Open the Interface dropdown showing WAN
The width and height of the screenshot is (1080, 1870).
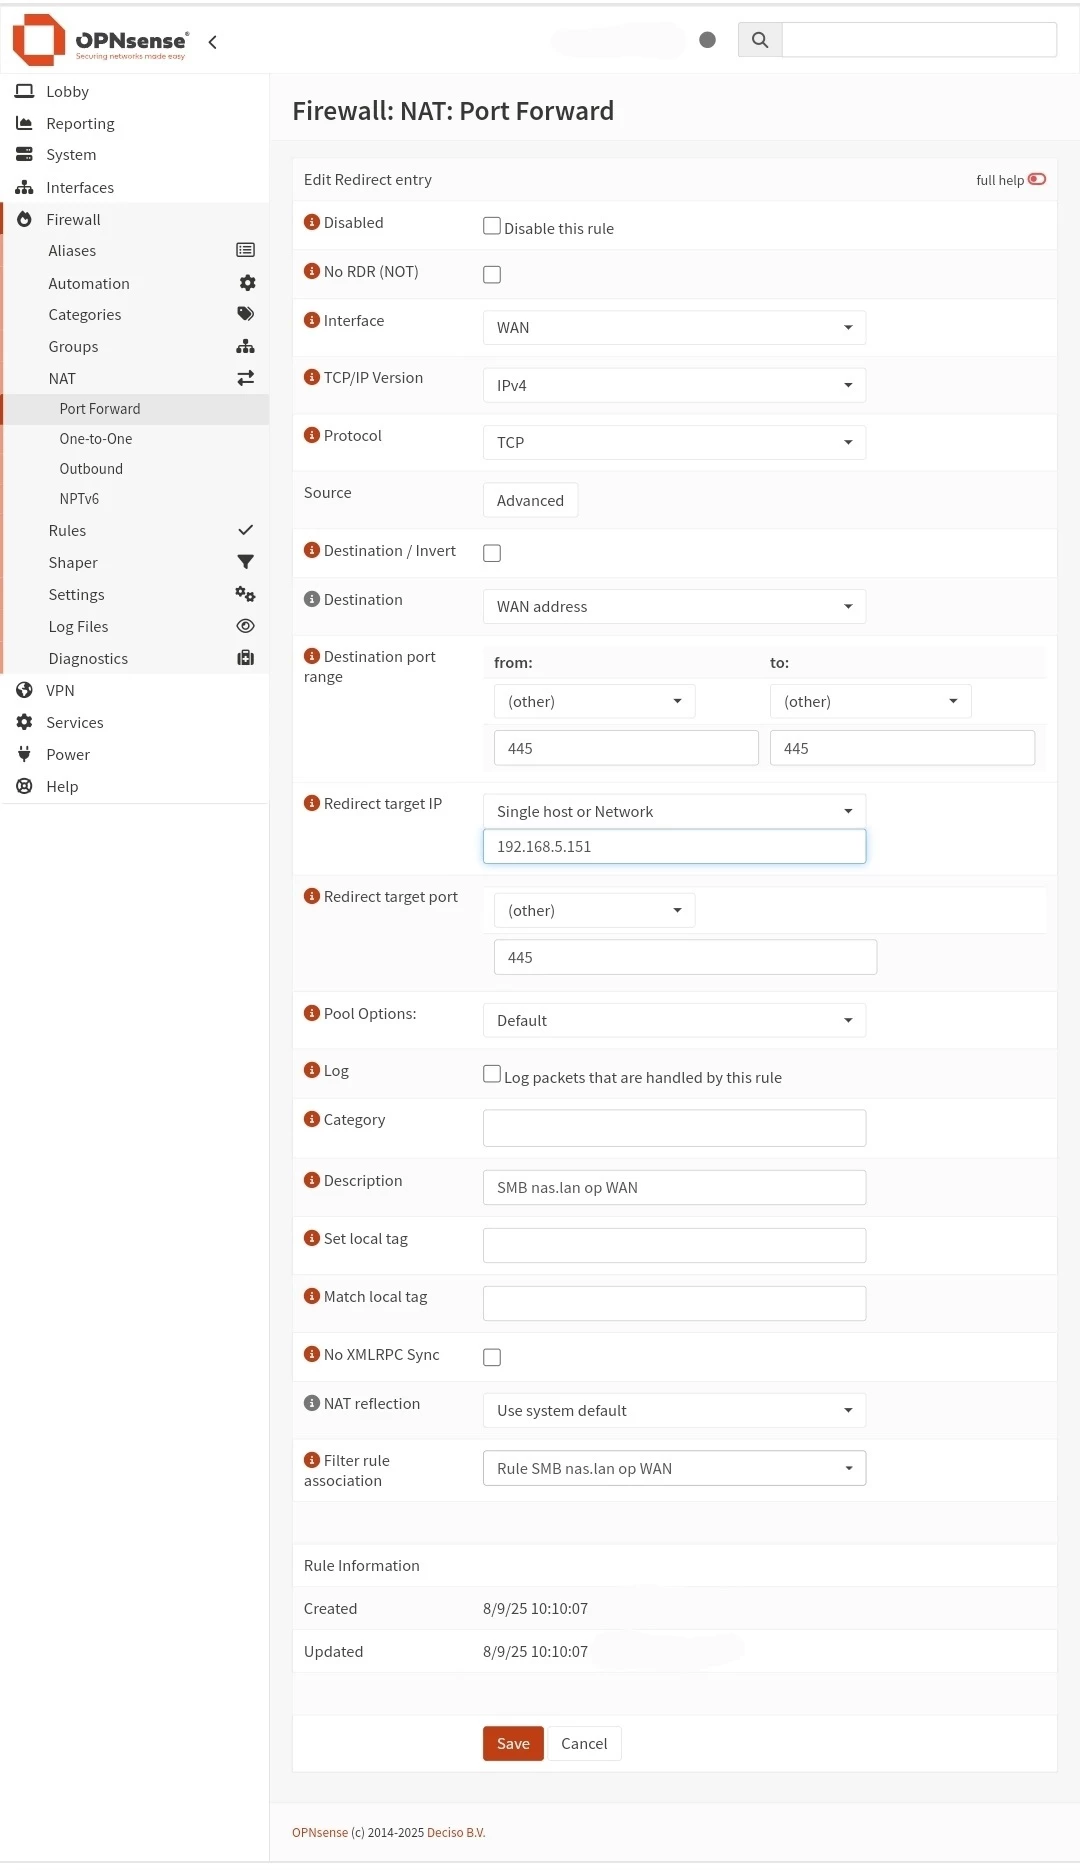click(x=674, y=328)
